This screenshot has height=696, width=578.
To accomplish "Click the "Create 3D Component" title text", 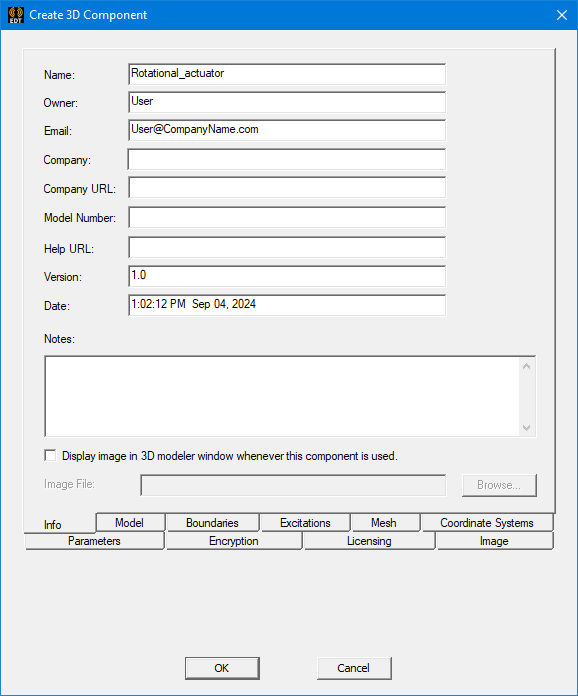I will pyautogui.click(x=88, y=15).
